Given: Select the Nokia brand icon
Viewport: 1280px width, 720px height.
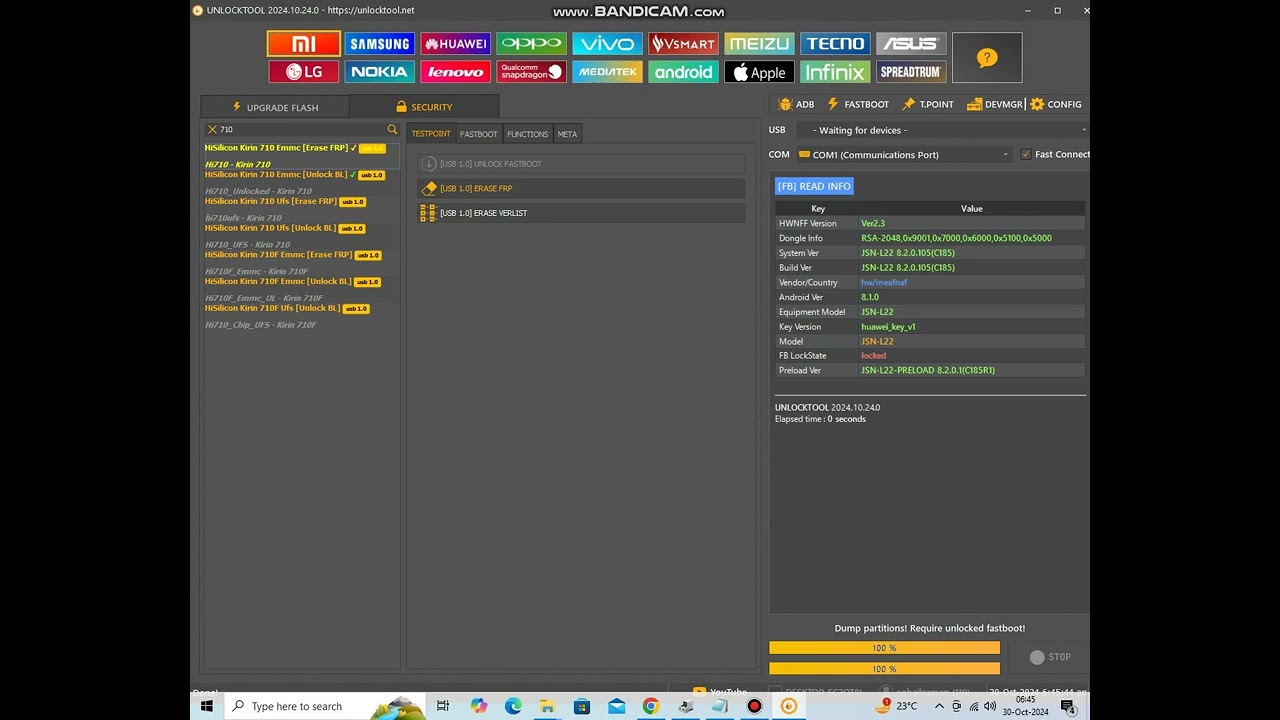Looking at the screenshot, I should tap(380, 72).
